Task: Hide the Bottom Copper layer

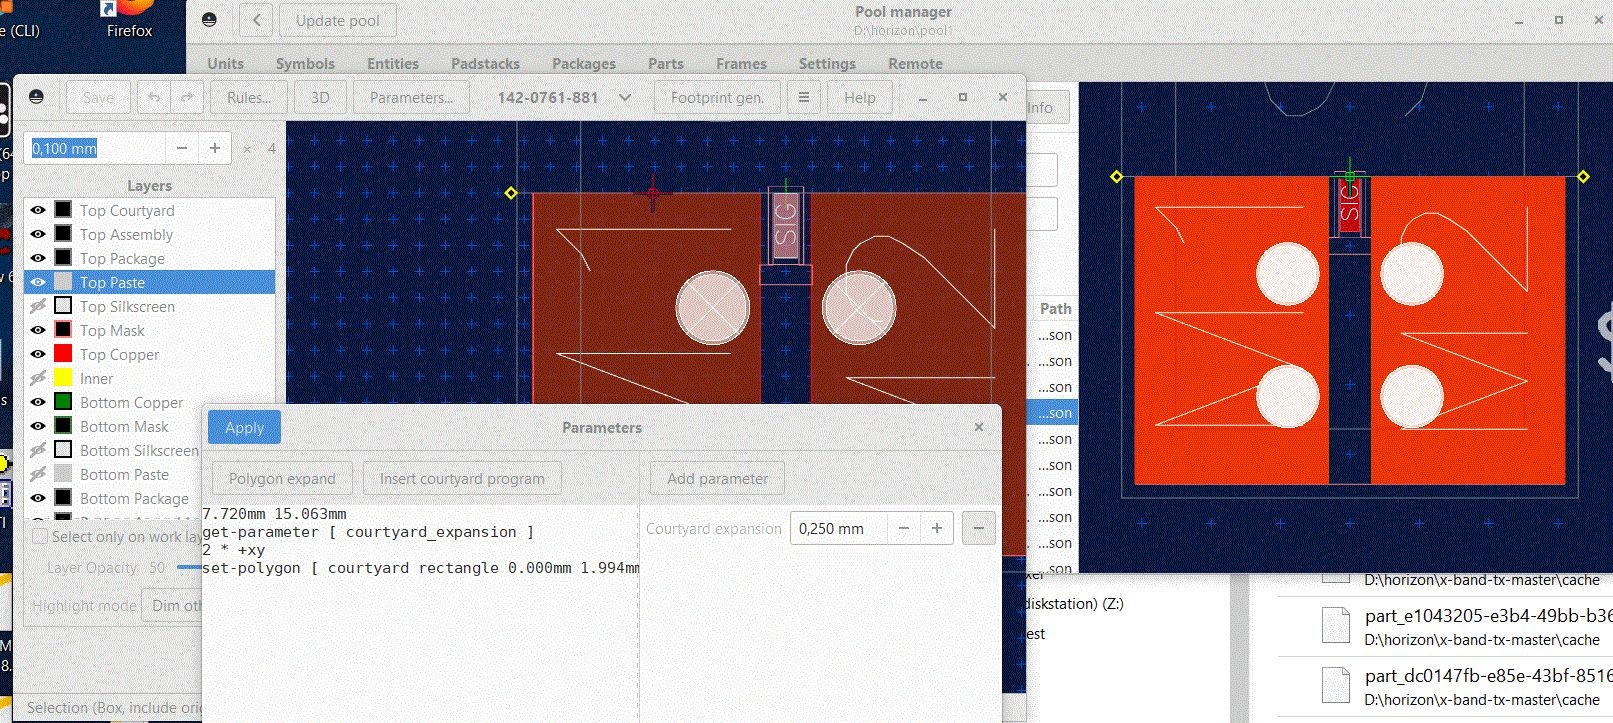Action: (38, 402)
